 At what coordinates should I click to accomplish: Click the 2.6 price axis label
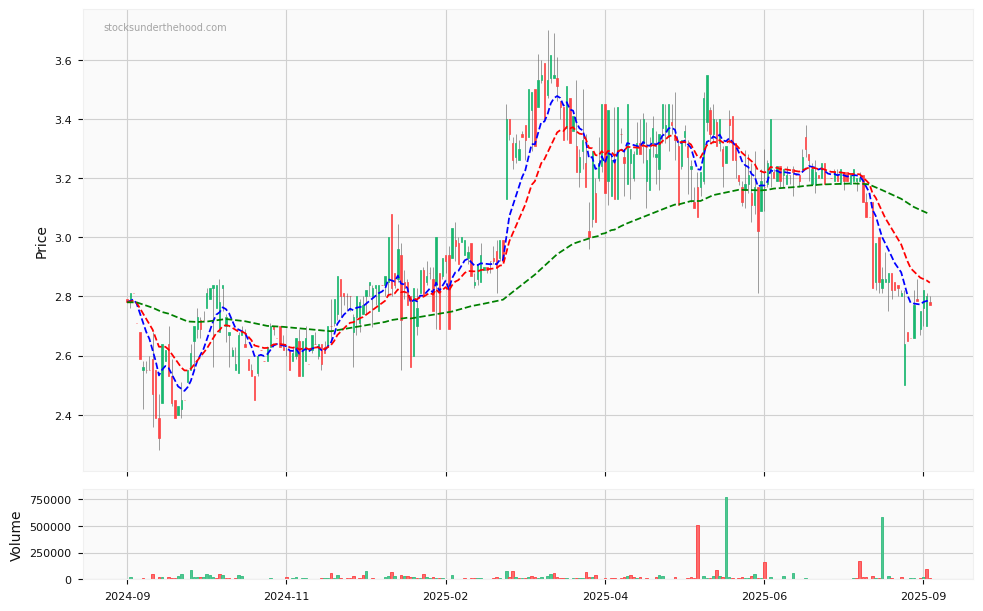[65, 357]
